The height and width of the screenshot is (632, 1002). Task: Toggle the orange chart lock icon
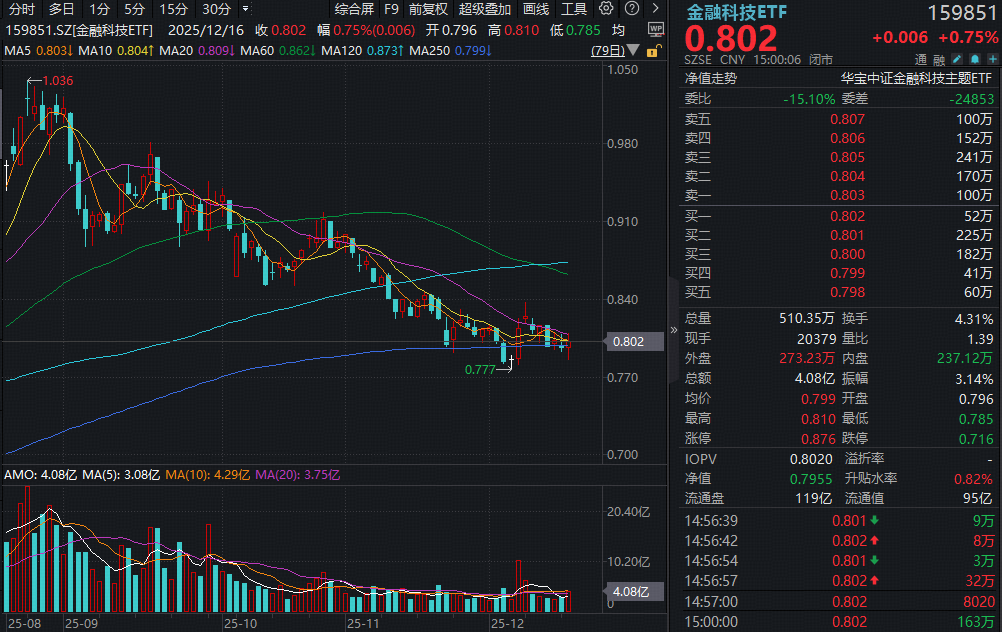click(652, 50)
